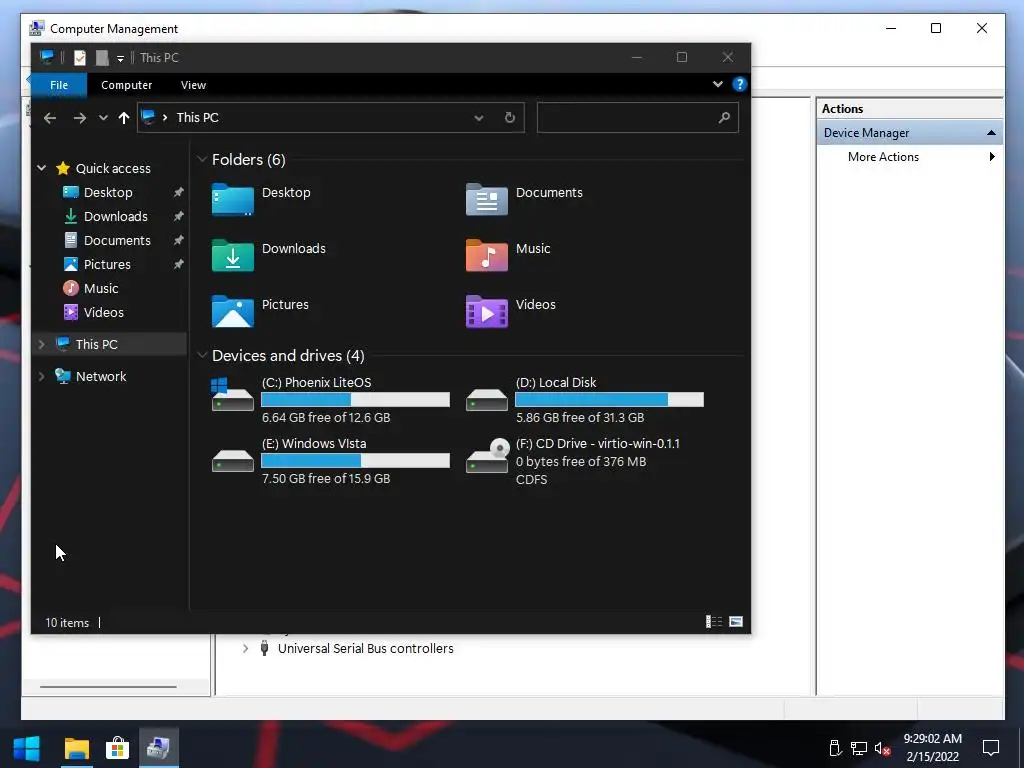Image resolution: width=1024 pixels, height=768 pixels.
Task: Open More Actions submenu arrow
Action: tap(992, 157)
